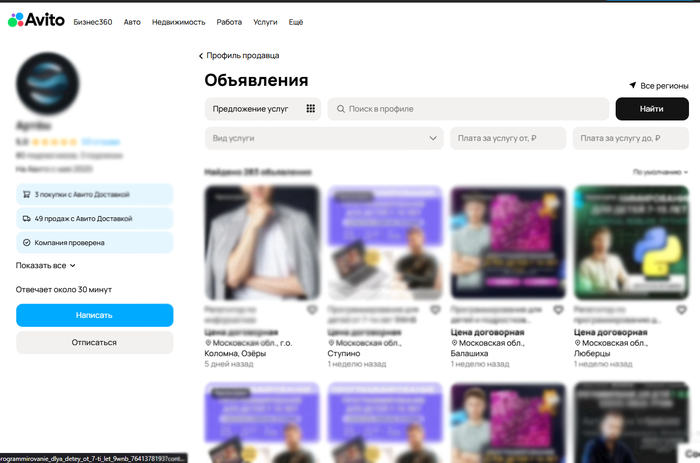Go to the Услуги section
Image resolution: width=700 pixels, height=463 pixels.
pos(265,21)
